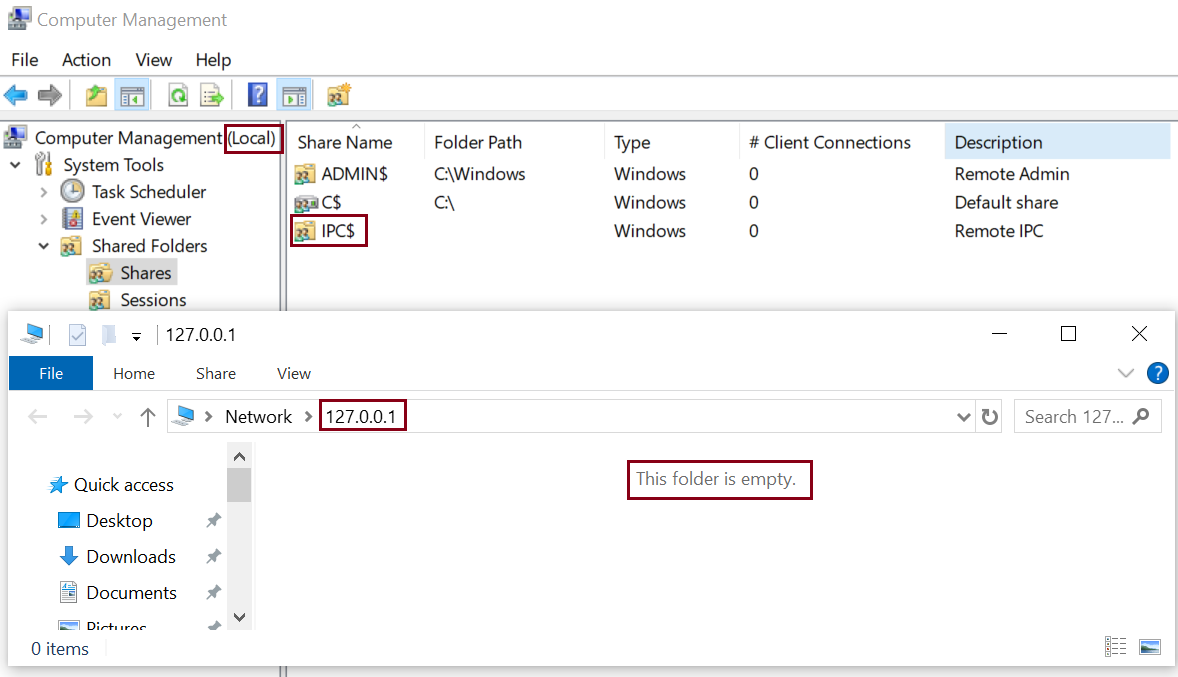Show or hide the Action pane

point(293,95)
